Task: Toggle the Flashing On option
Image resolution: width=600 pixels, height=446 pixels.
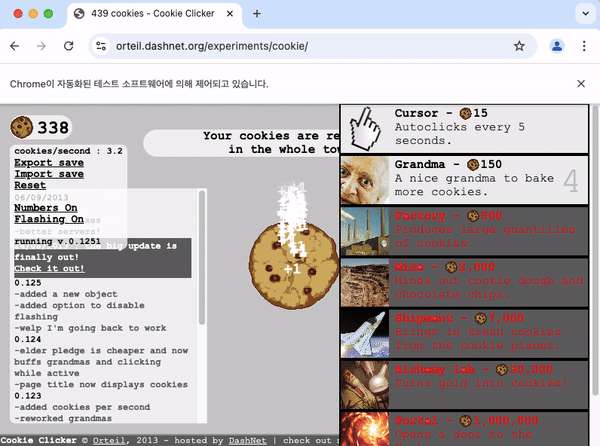Action: (49, 219)
